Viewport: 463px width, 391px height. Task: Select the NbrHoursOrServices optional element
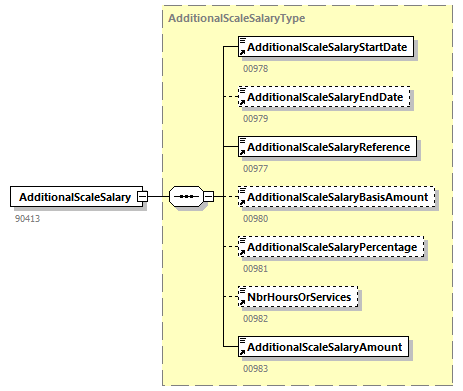coord(298,297)
